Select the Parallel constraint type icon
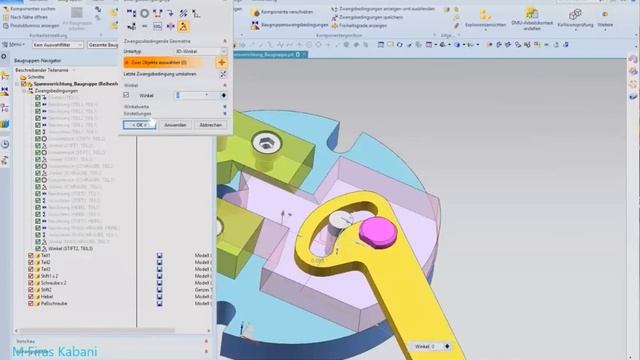The width and height of the screenshot is (640, 360). pos(184,13)
